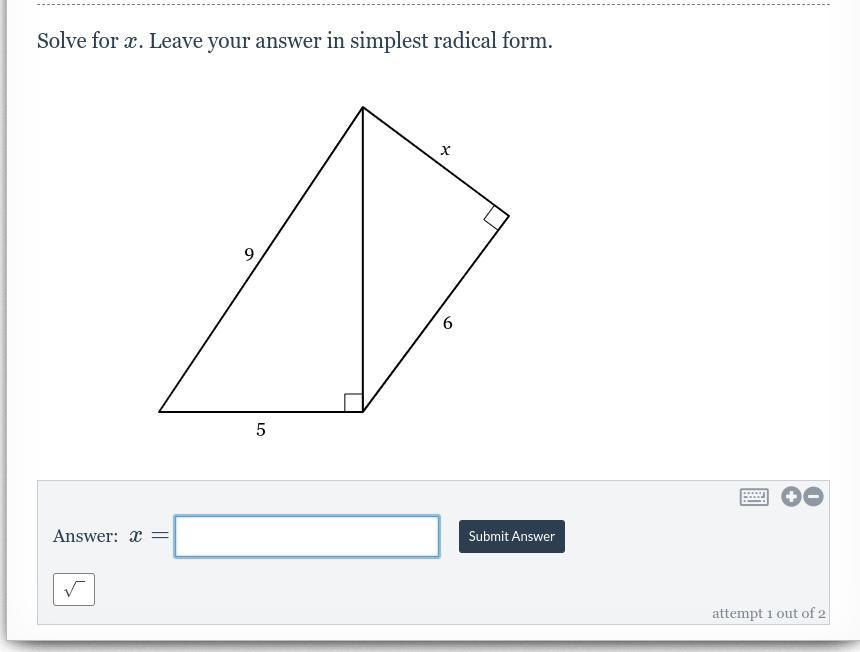Screen dimensions: 860x652
Task: Click the minus shrink icon
Action: pos(813,496)
